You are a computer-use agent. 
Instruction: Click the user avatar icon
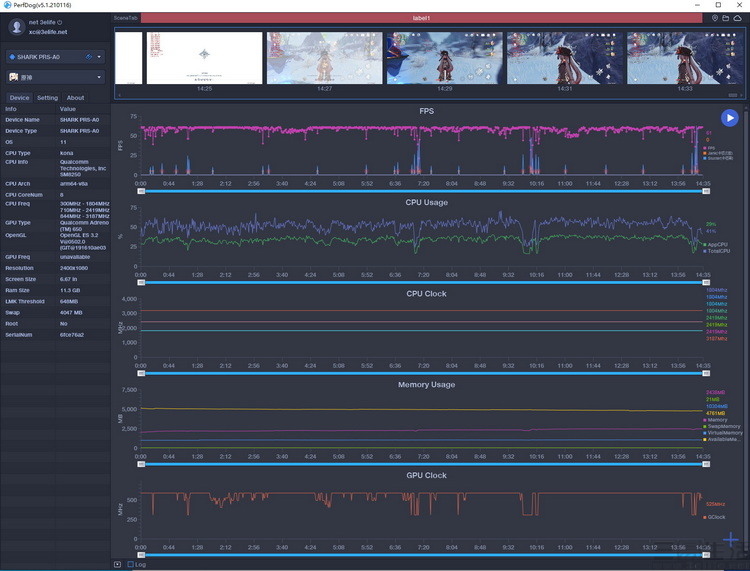(x=16, y=26)
